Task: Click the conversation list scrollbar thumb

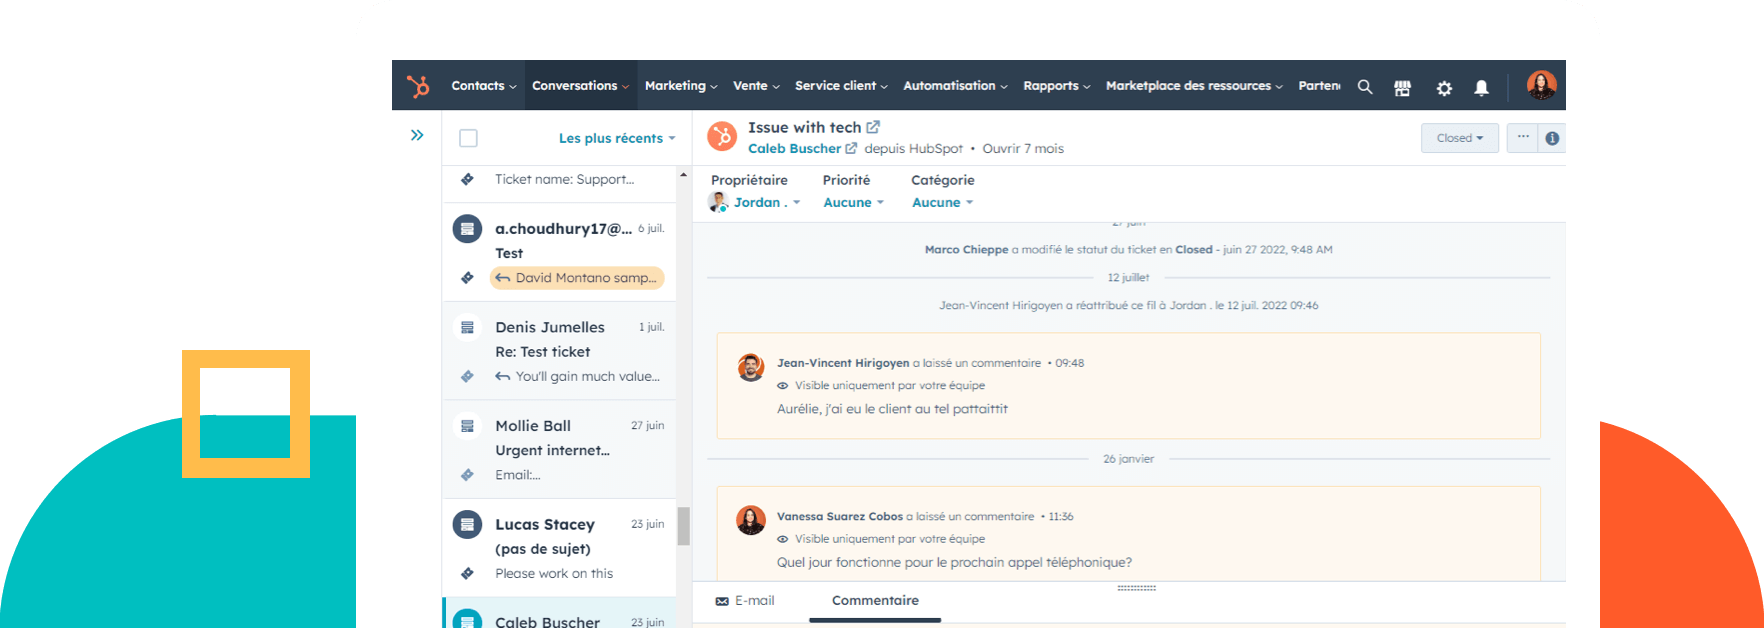Action: 684,526
